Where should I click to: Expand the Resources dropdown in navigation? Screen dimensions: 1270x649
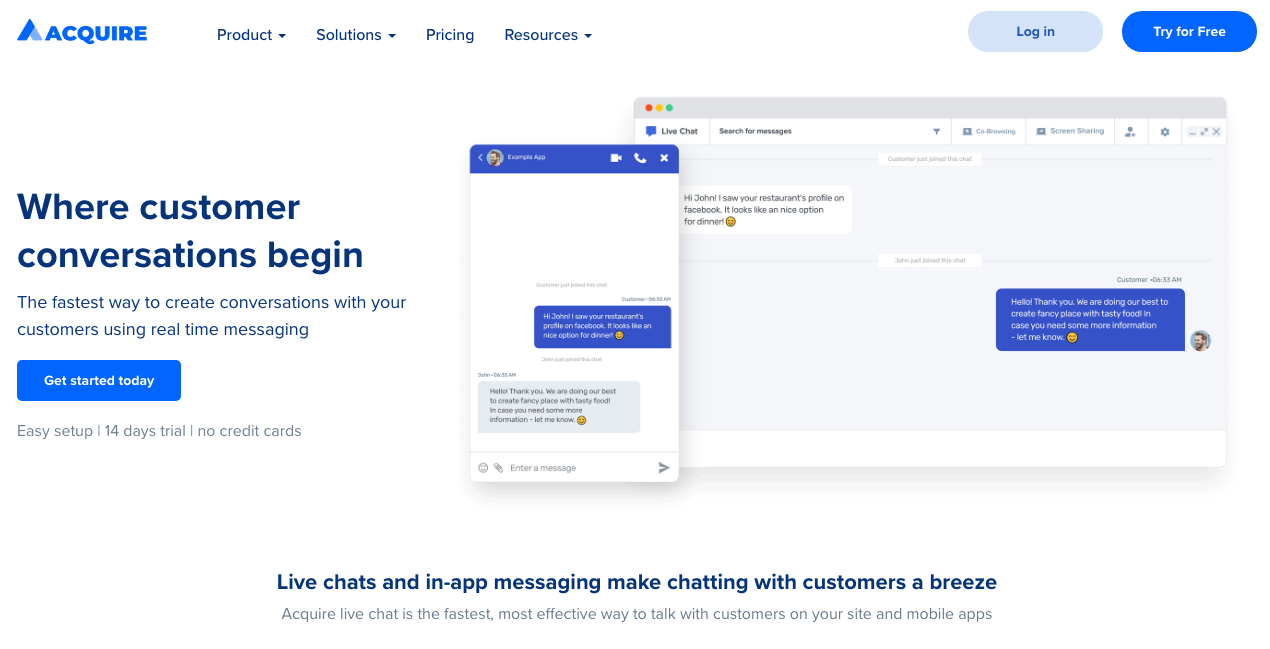547,35
